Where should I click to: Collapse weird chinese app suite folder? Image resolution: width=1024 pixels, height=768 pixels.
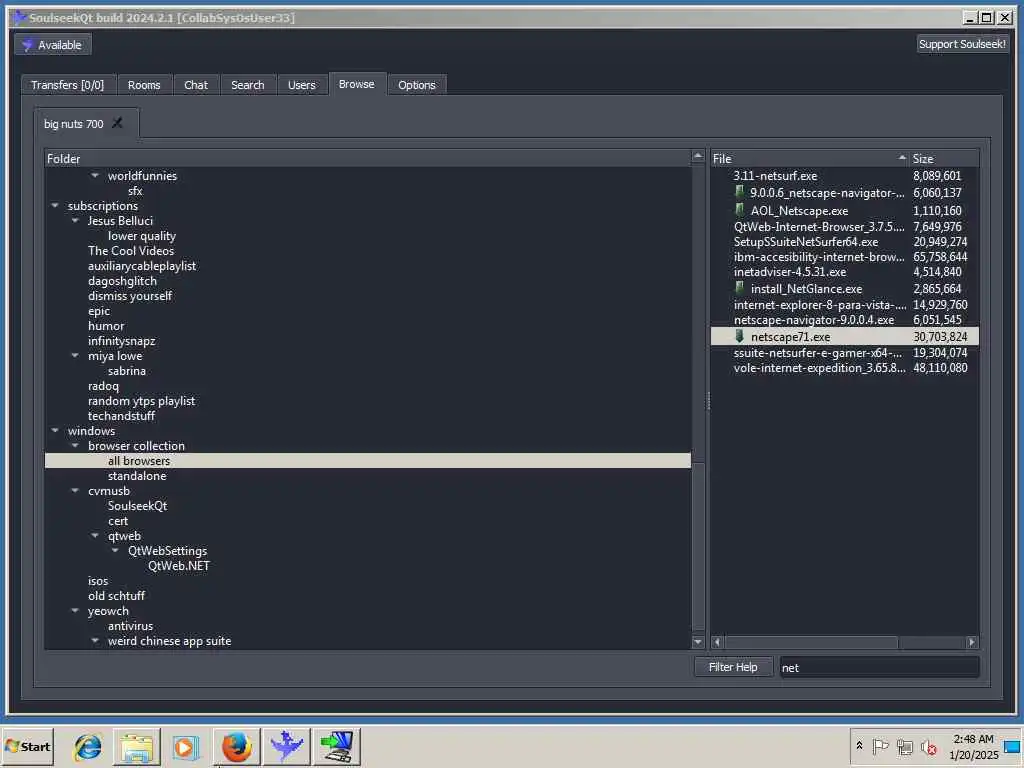(95, 641)
